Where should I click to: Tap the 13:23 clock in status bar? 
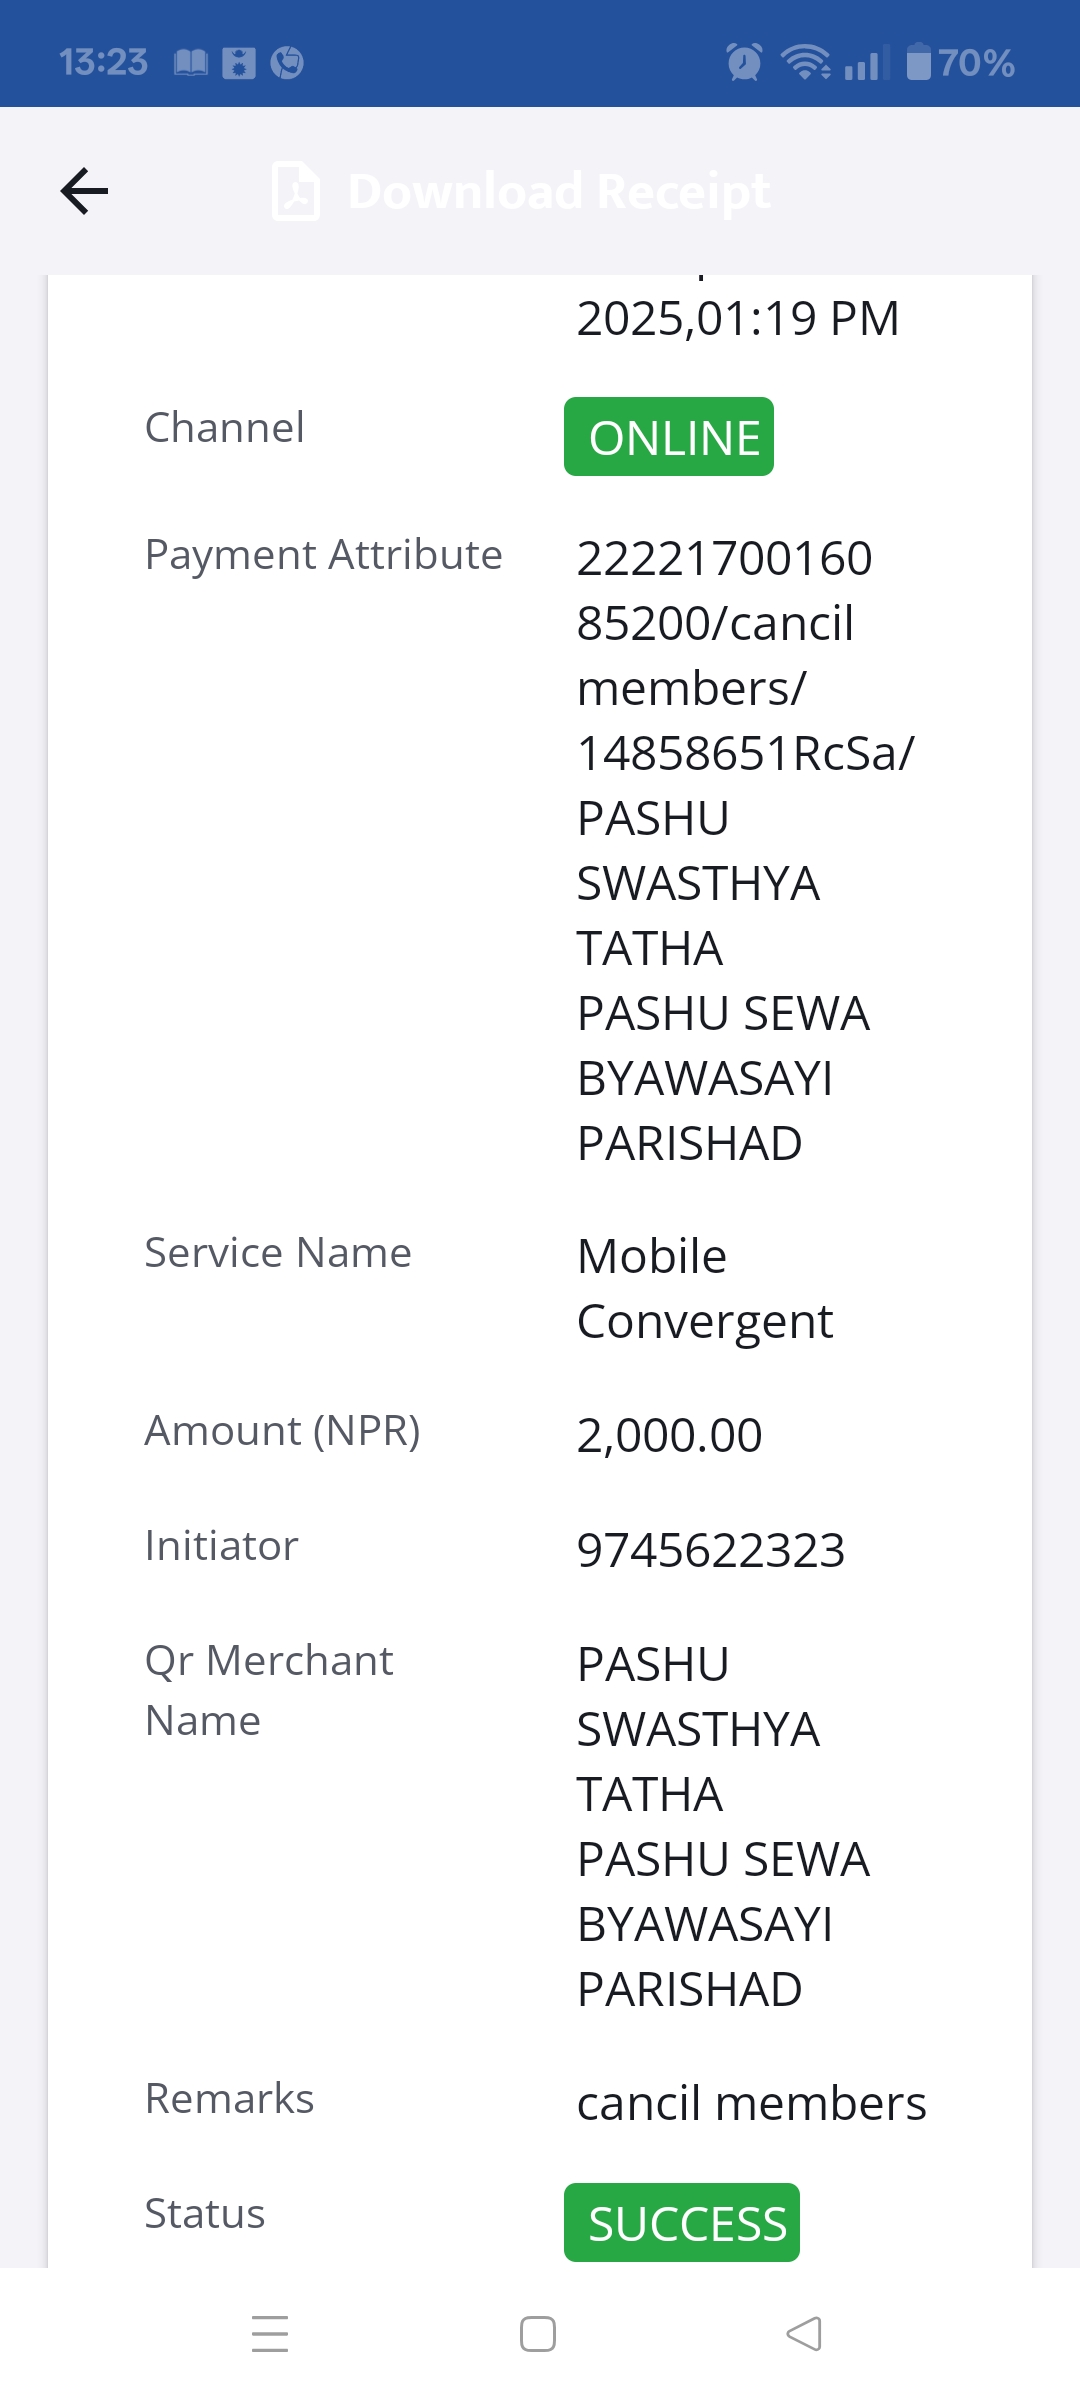[x=103, y=62]
